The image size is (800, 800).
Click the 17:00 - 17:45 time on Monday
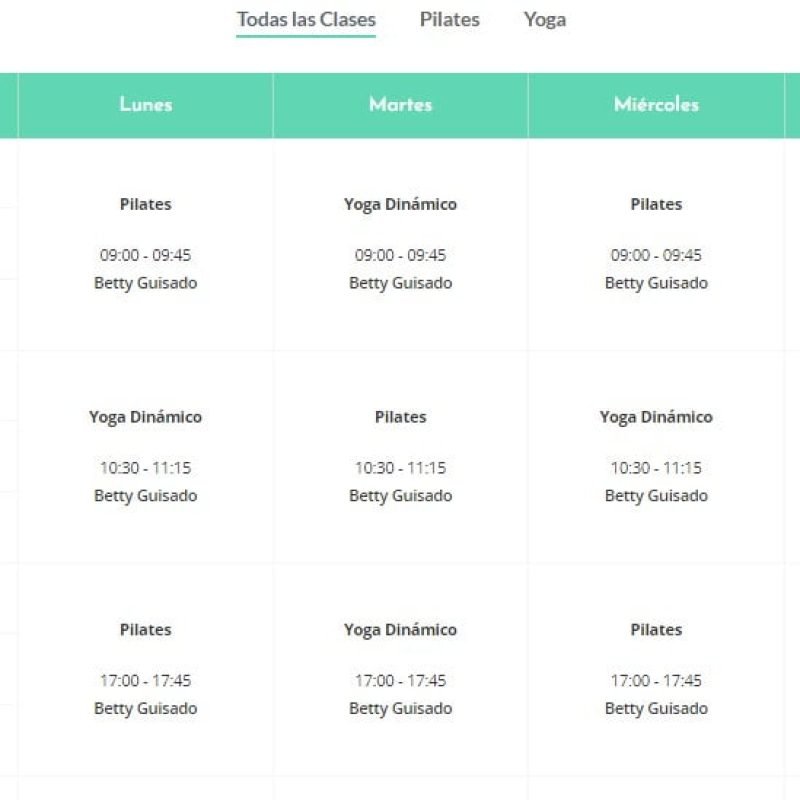pos(145,681)
